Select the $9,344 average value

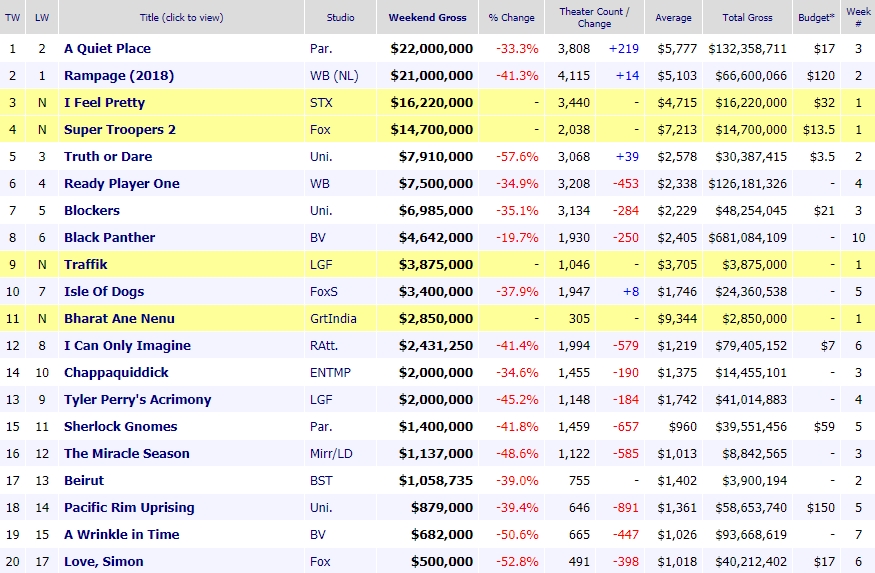[x=677, y=319]
